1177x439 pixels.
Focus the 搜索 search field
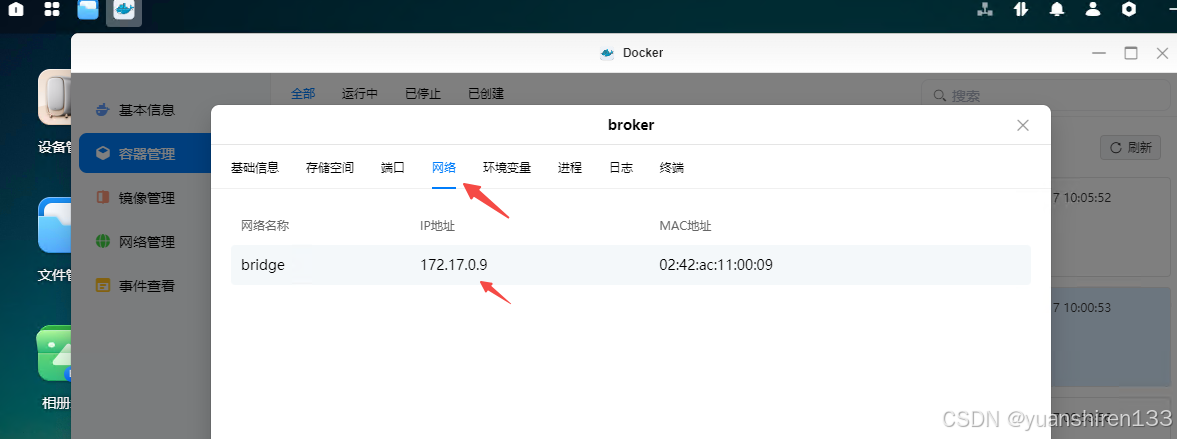click(1045, 96)
